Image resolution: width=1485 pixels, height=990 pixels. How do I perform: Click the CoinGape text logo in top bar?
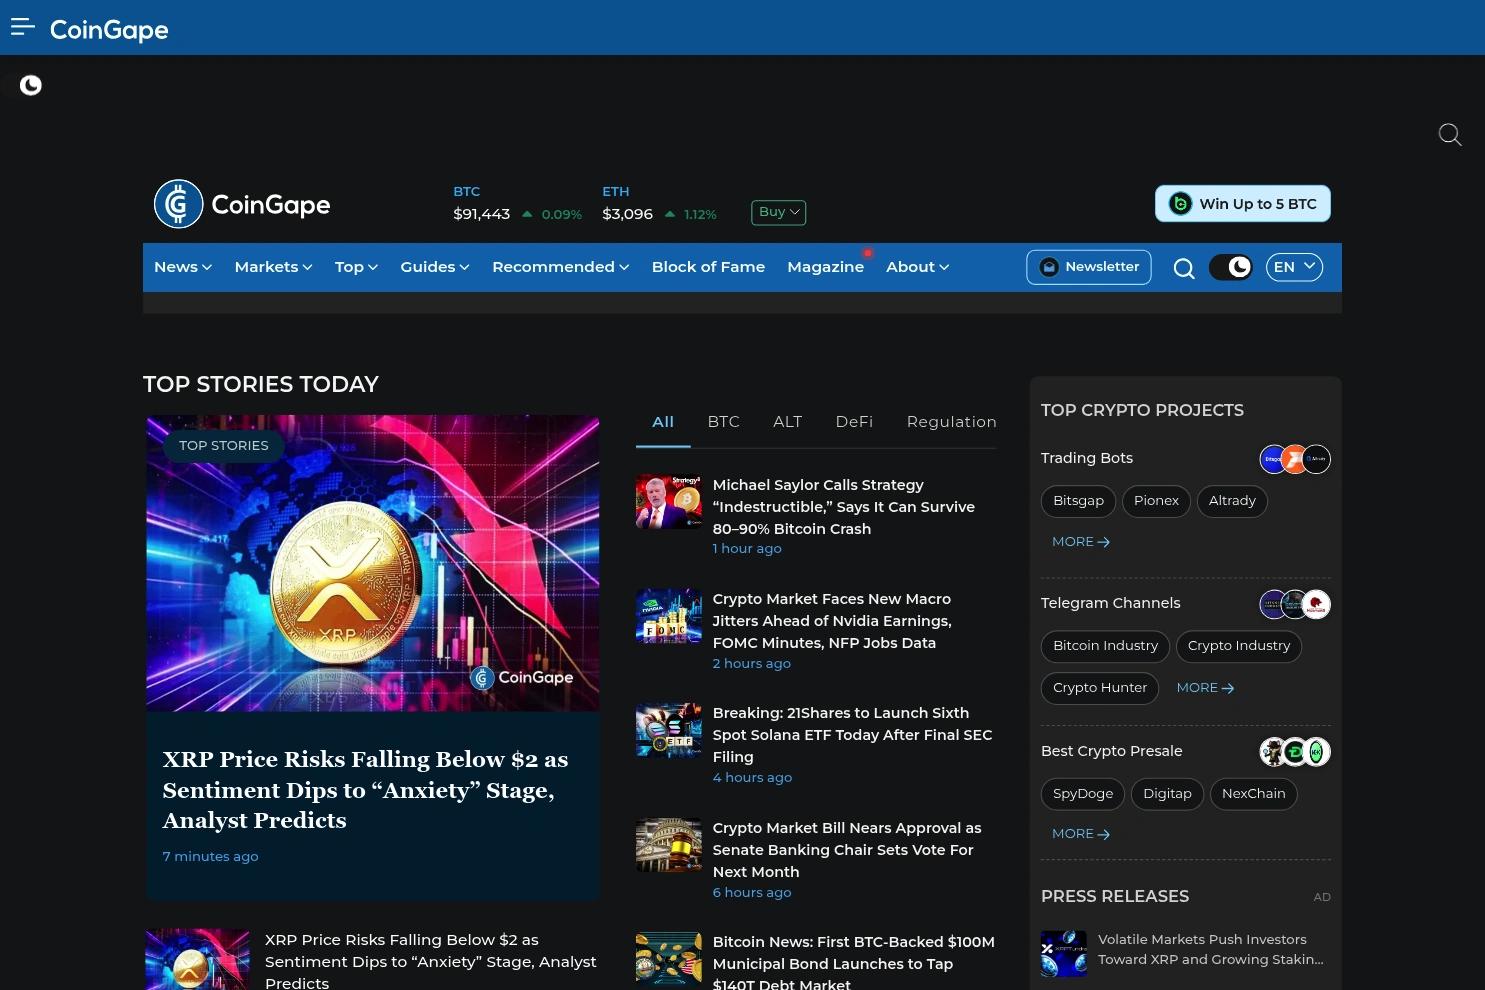109,30
